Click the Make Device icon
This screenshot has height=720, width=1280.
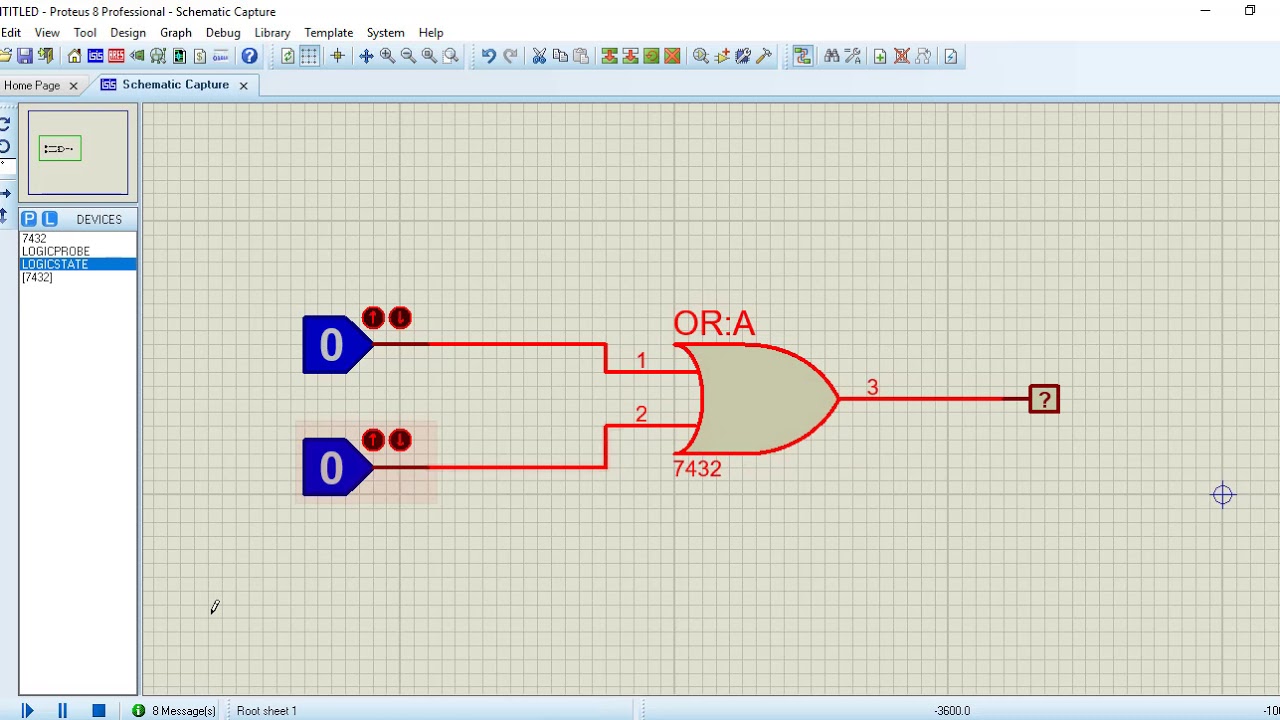(722, 56)
